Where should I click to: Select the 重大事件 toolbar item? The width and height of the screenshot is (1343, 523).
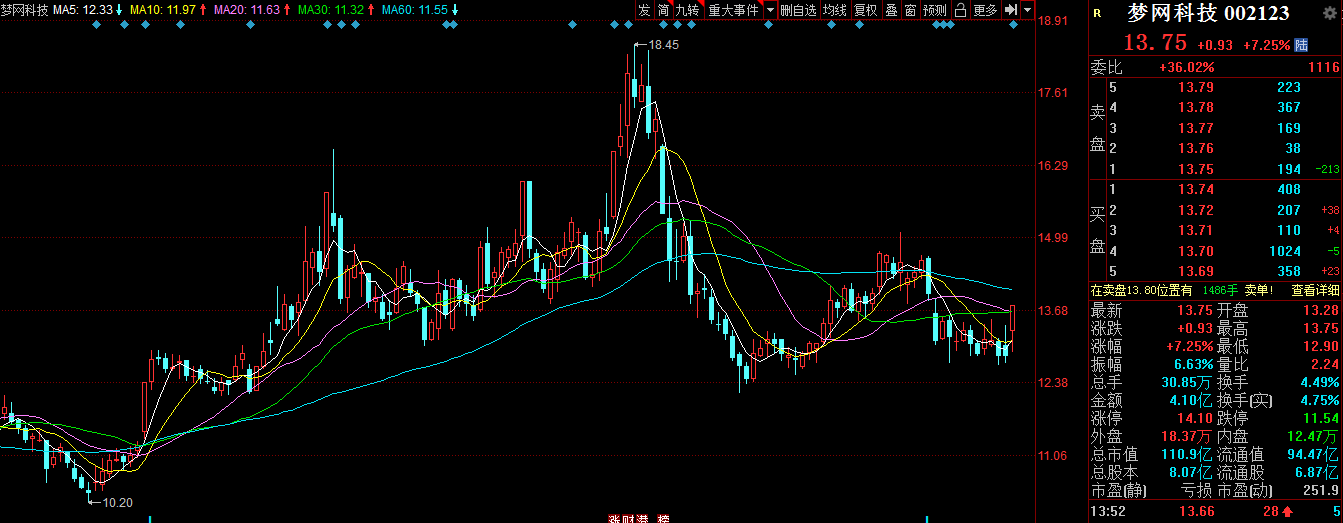click(734, 10)
